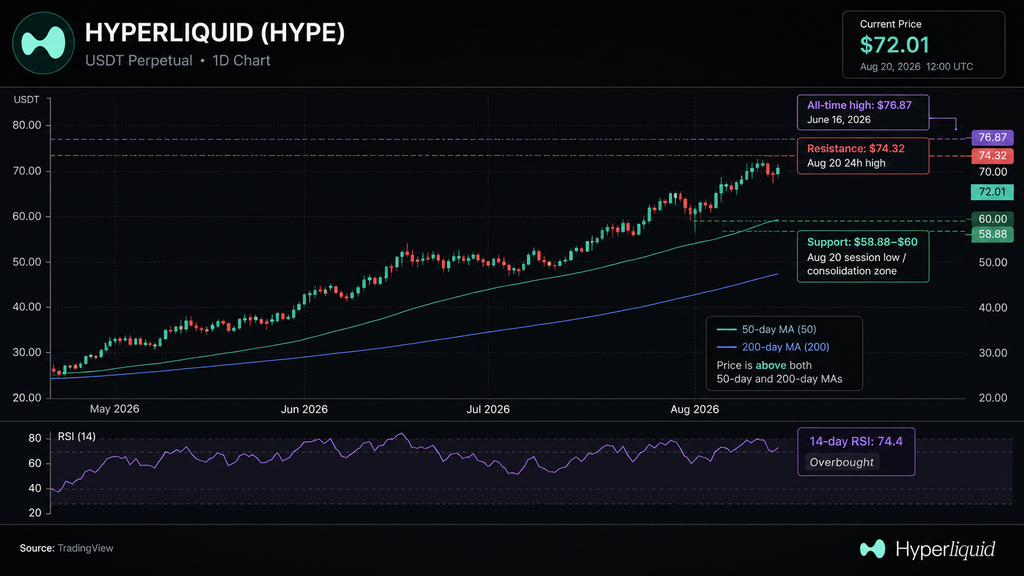The height and width of the screenshot is (576, 1024).
Task: Click the dark green 60.00 price tag
Action: pyautogui.click(x=992, y=219)
